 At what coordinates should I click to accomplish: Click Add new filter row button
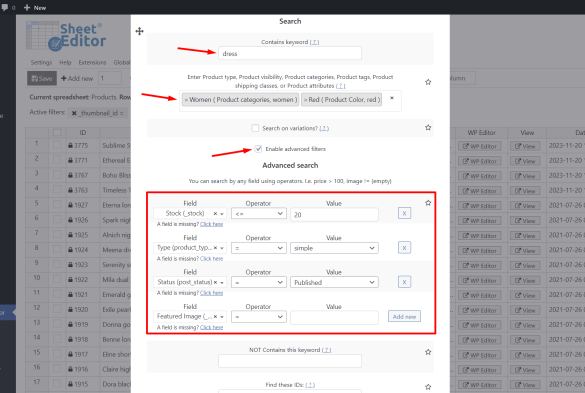[x=404, y=316]
